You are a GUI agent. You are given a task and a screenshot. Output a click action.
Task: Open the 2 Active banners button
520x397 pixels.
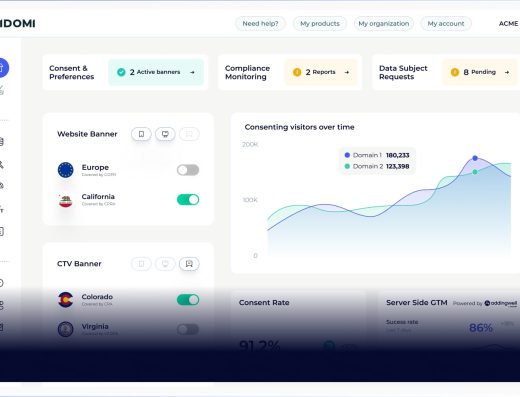coord(156,72)
